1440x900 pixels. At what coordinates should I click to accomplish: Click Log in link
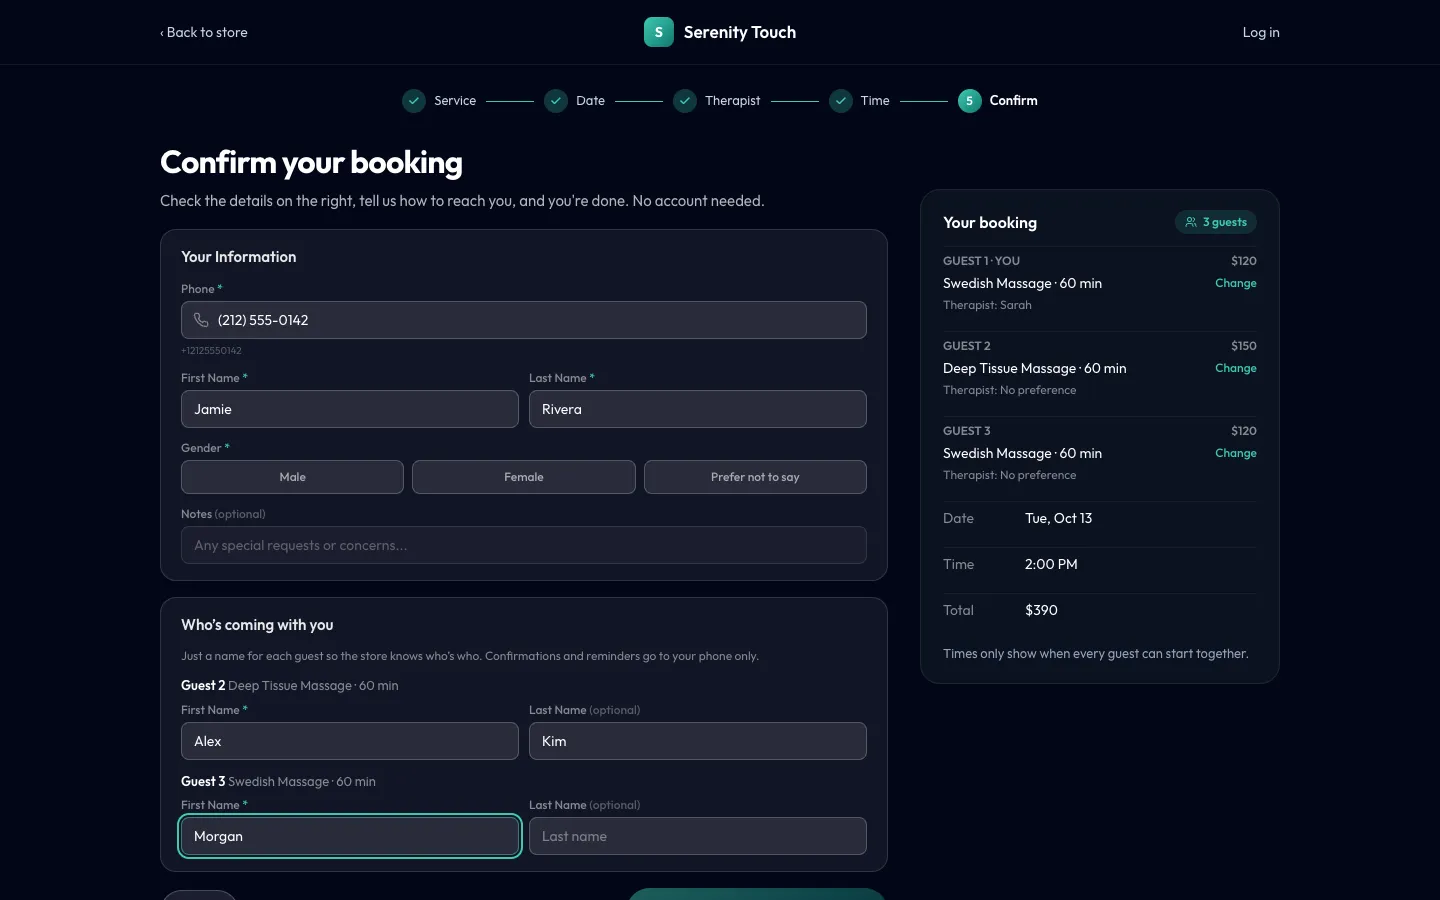pyautogui.click(x=1261, y=32)
